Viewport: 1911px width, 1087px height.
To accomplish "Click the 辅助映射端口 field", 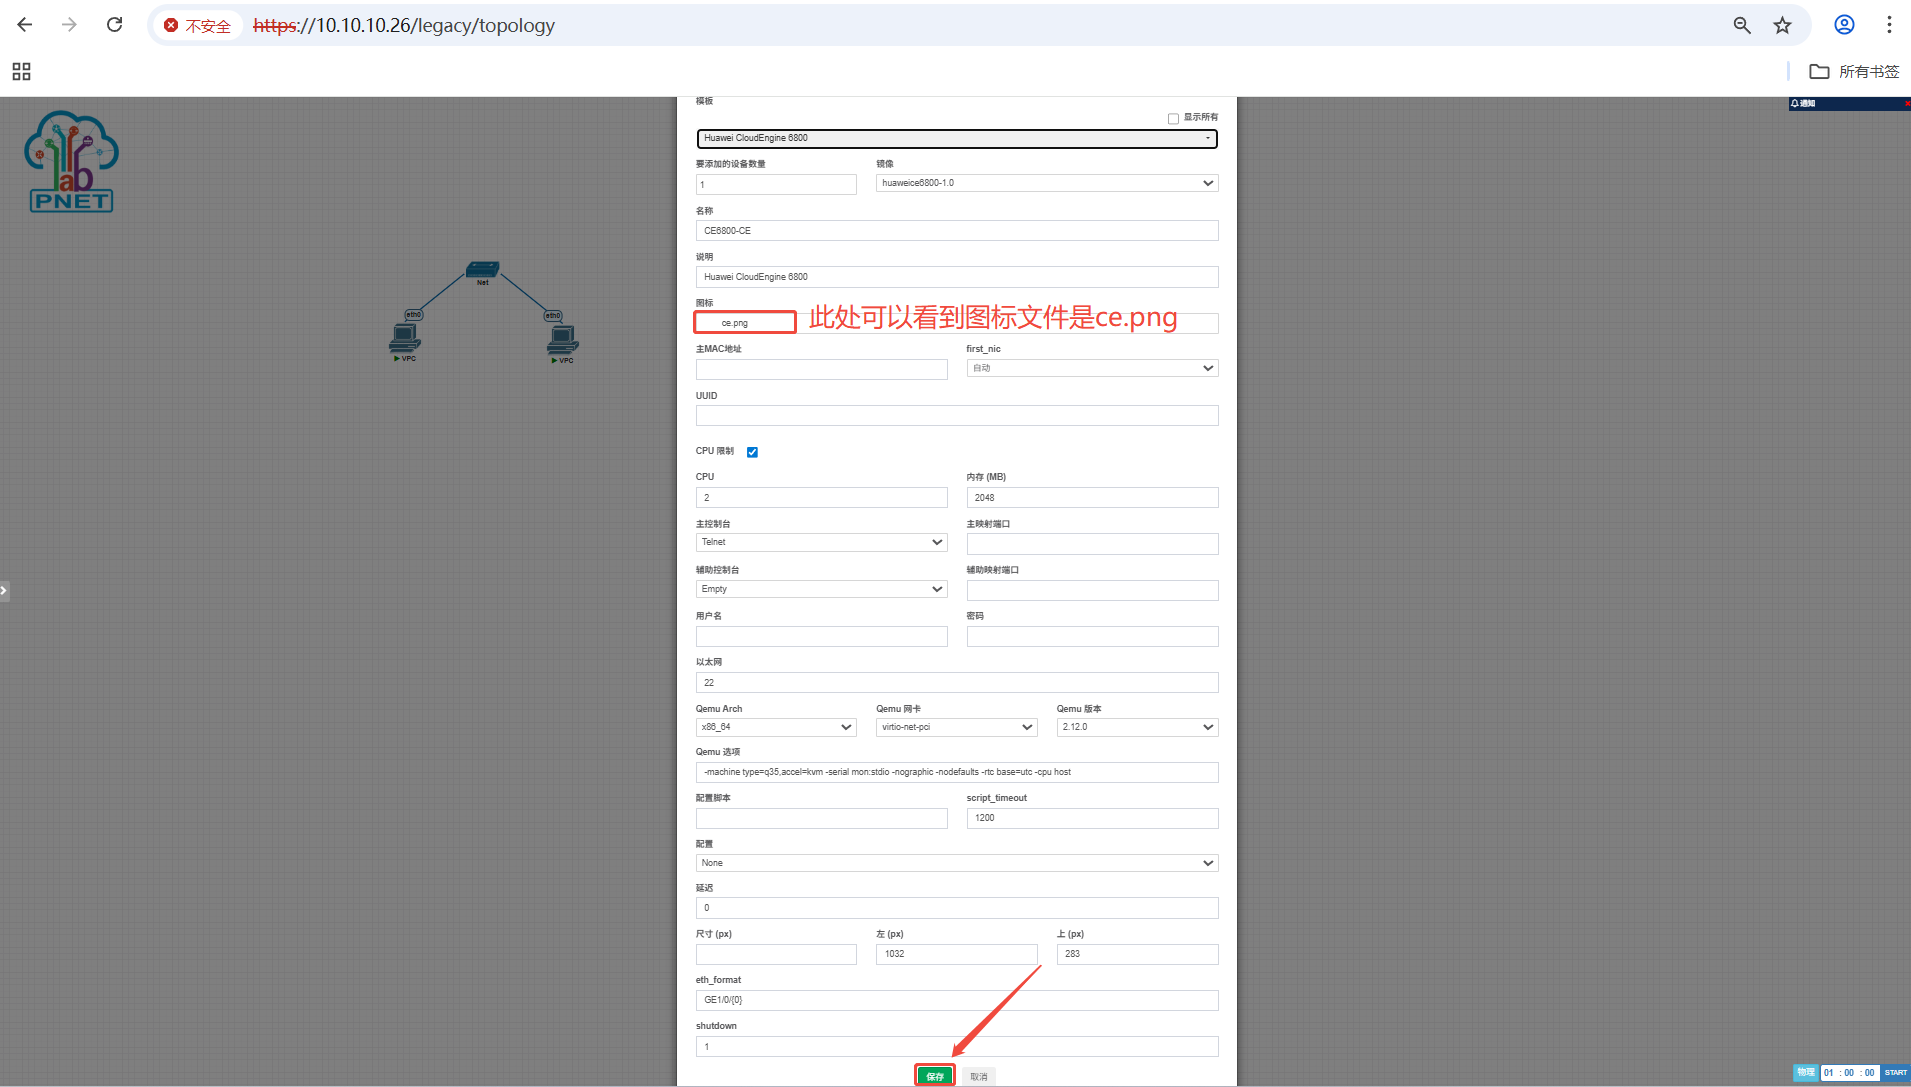I will pyautogui.click(x=1092, y=591).
